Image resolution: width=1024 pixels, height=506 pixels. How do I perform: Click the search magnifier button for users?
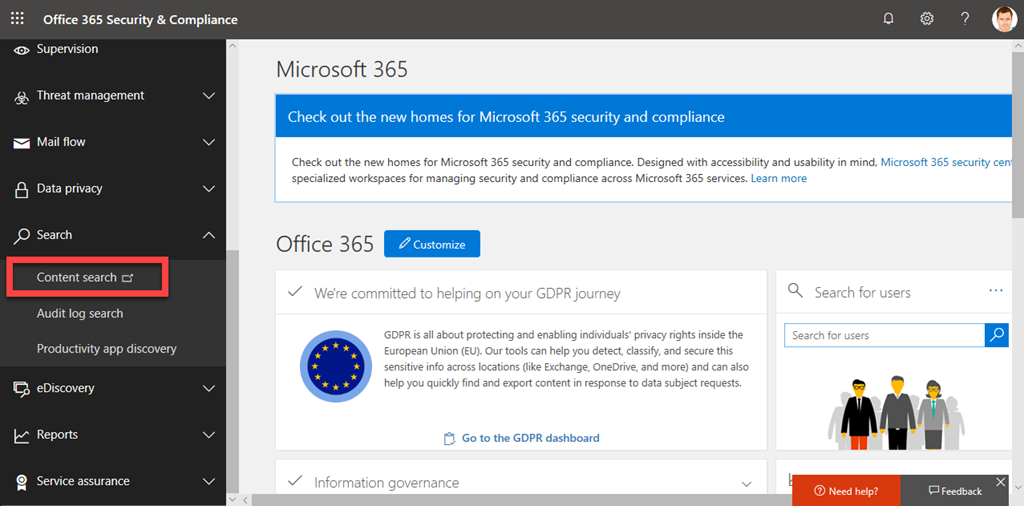(x=996, y=335)
